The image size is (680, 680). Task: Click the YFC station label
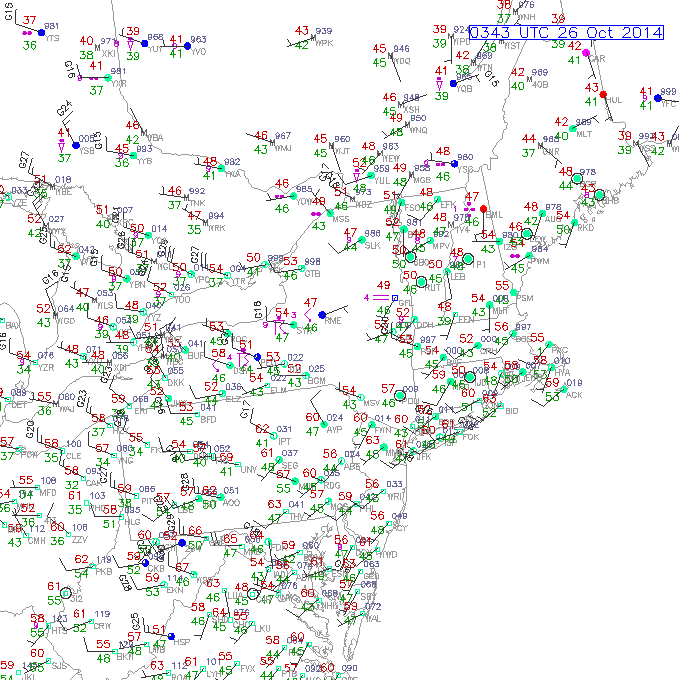(669, 104)
